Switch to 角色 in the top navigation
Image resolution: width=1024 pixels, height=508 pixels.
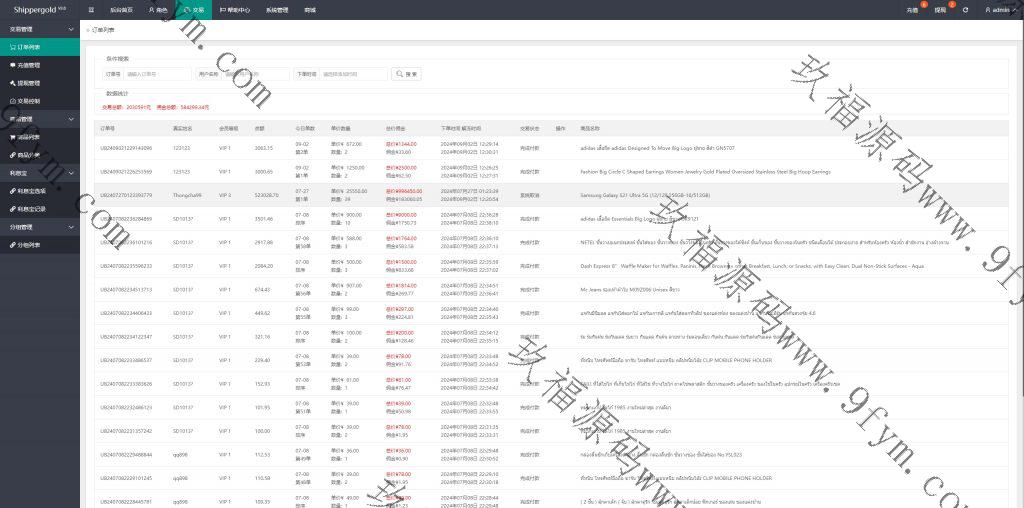[x=158, y=9]
